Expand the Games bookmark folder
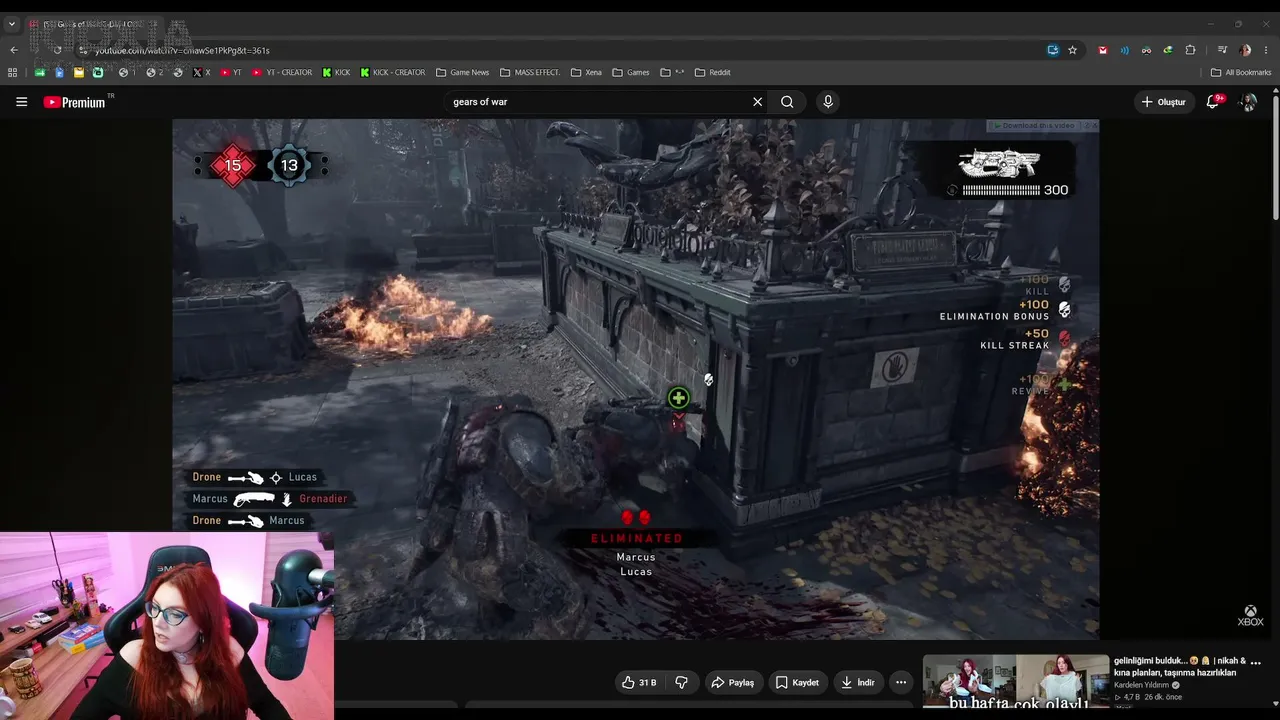Screen dimensions: 1280x720 point(631,72)
